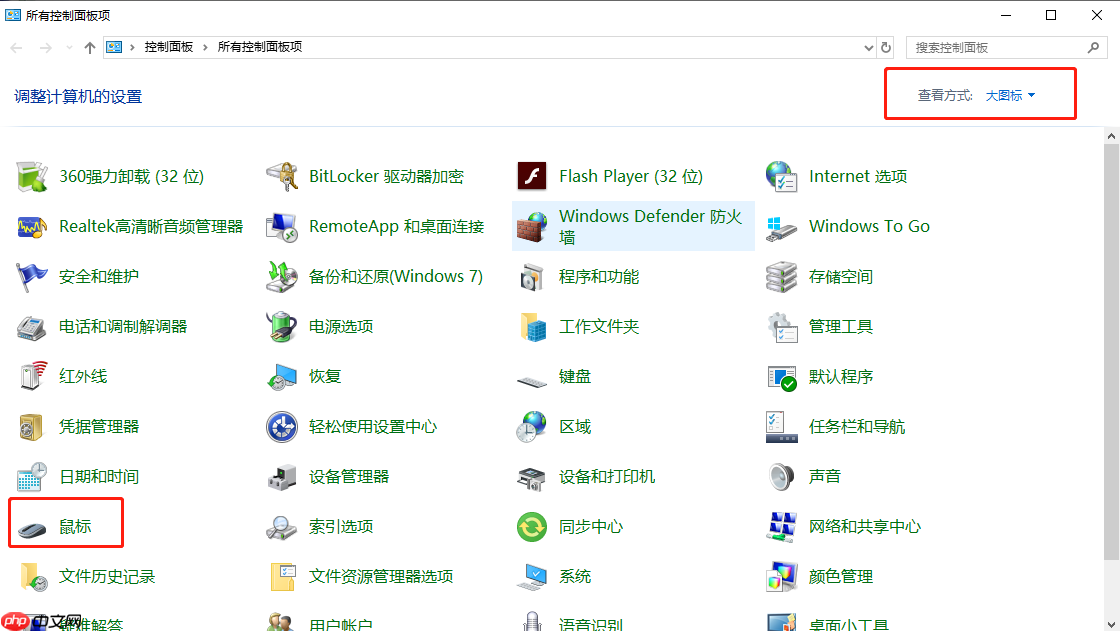
Task: Expand address bar history dropdown arrow
Action: click(869, 48)
